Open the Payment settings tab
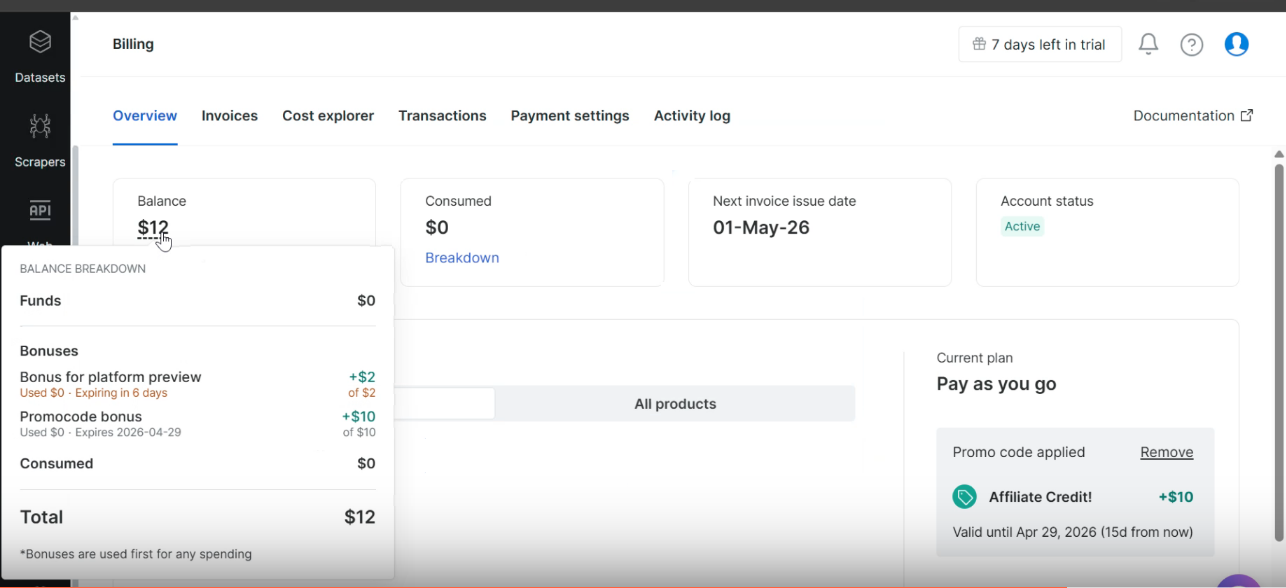 570,116
